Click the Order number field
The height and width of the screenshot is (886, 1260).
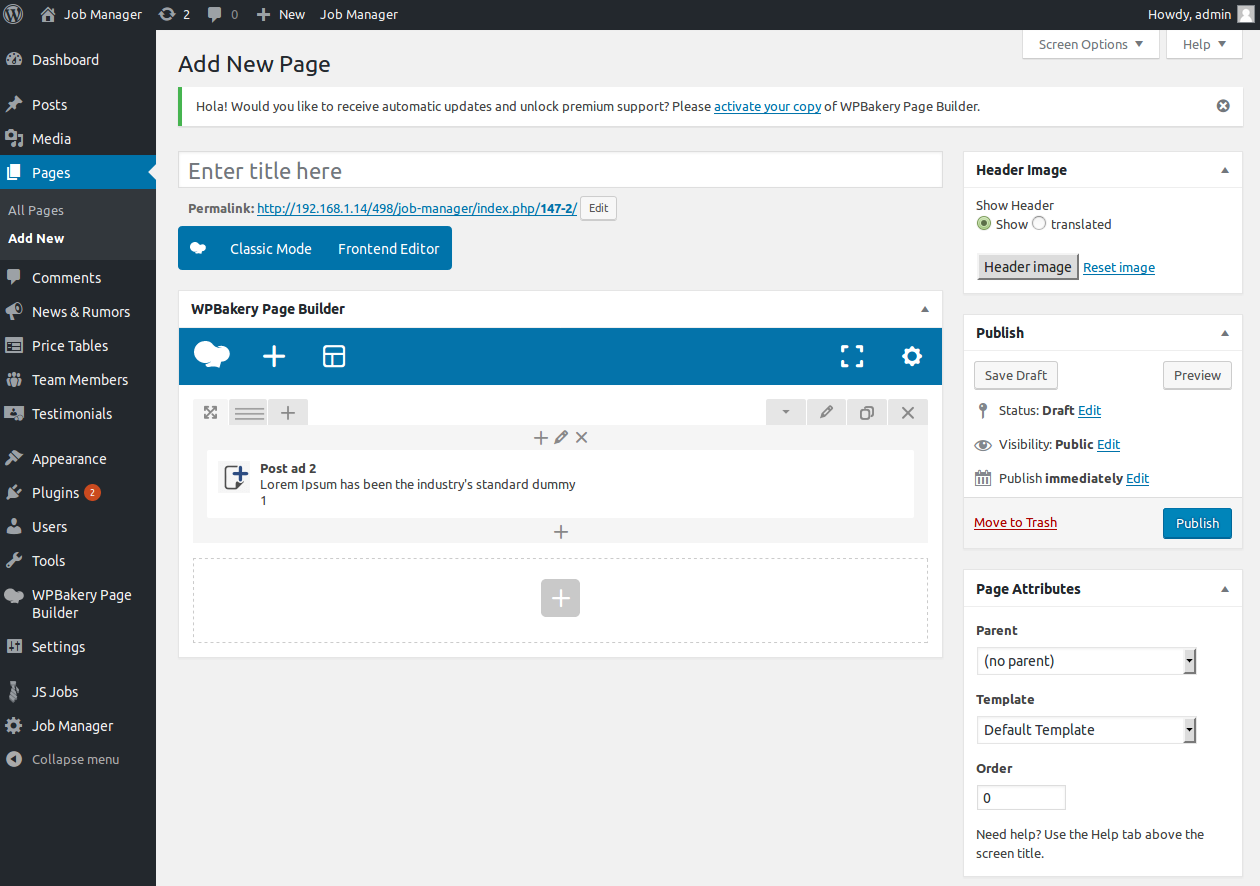coord(1021,798)
